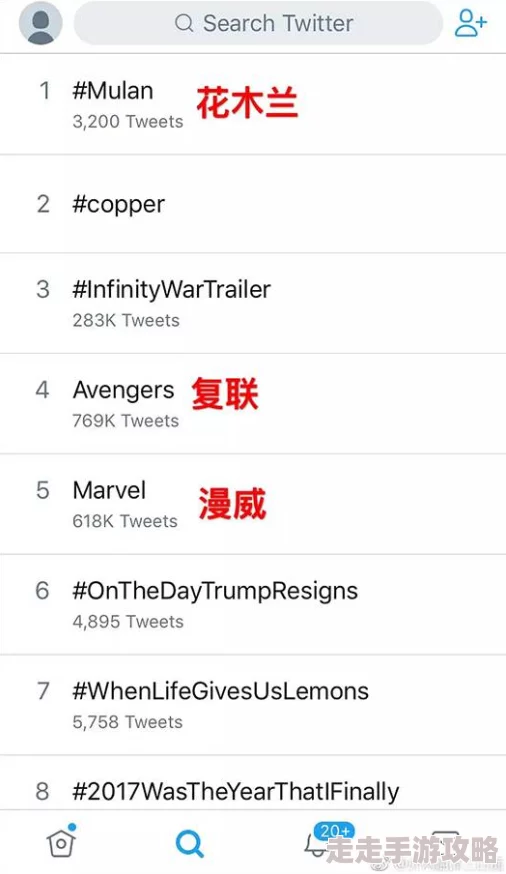
Task: Click the 283K Tweets label
Action: [126, 321]
